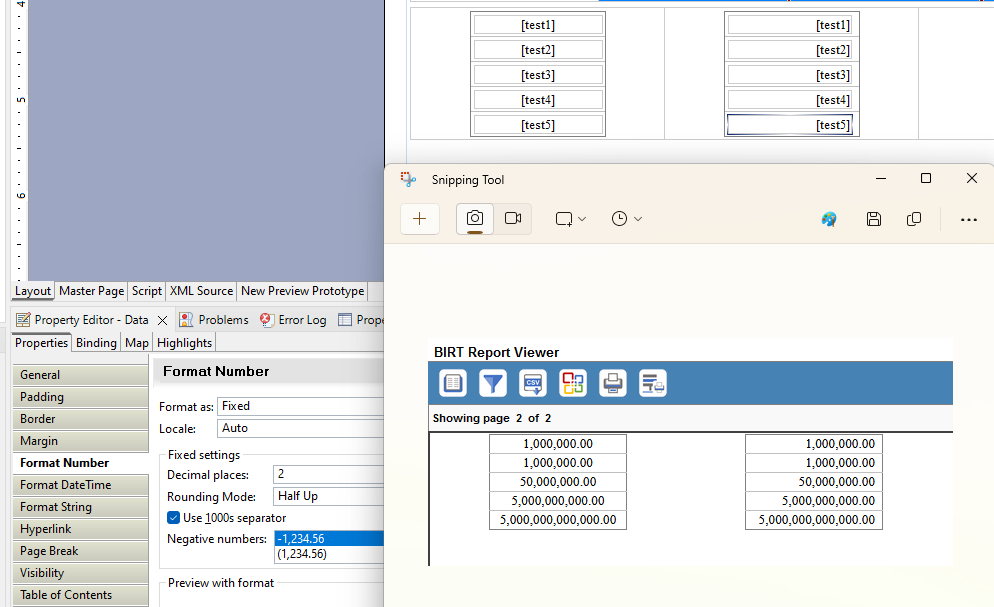
Task: Select General property category
Action: click(81, 374)
